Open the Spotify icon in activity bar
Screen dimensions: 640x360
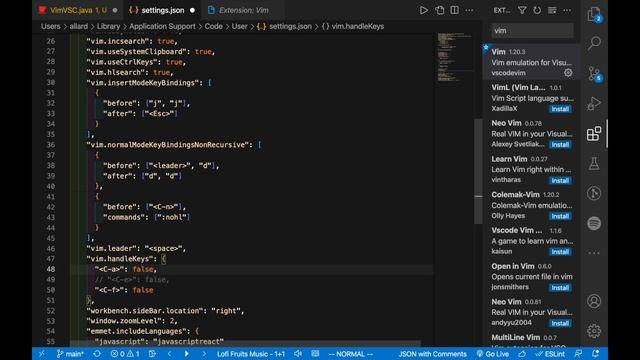pyautogui.click(x=594, y=223)
